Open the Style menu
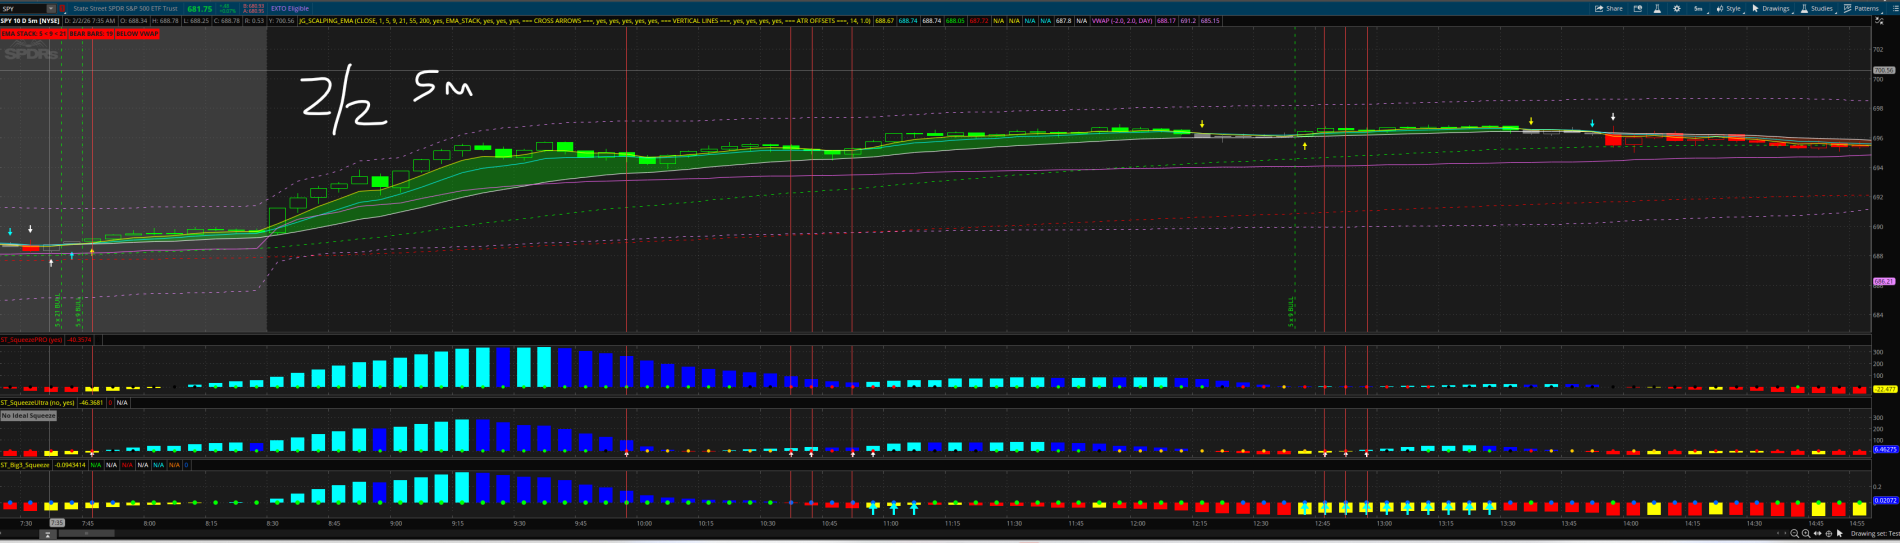The width and height of the screenshot is (1900, 543). coord(1729,8)
